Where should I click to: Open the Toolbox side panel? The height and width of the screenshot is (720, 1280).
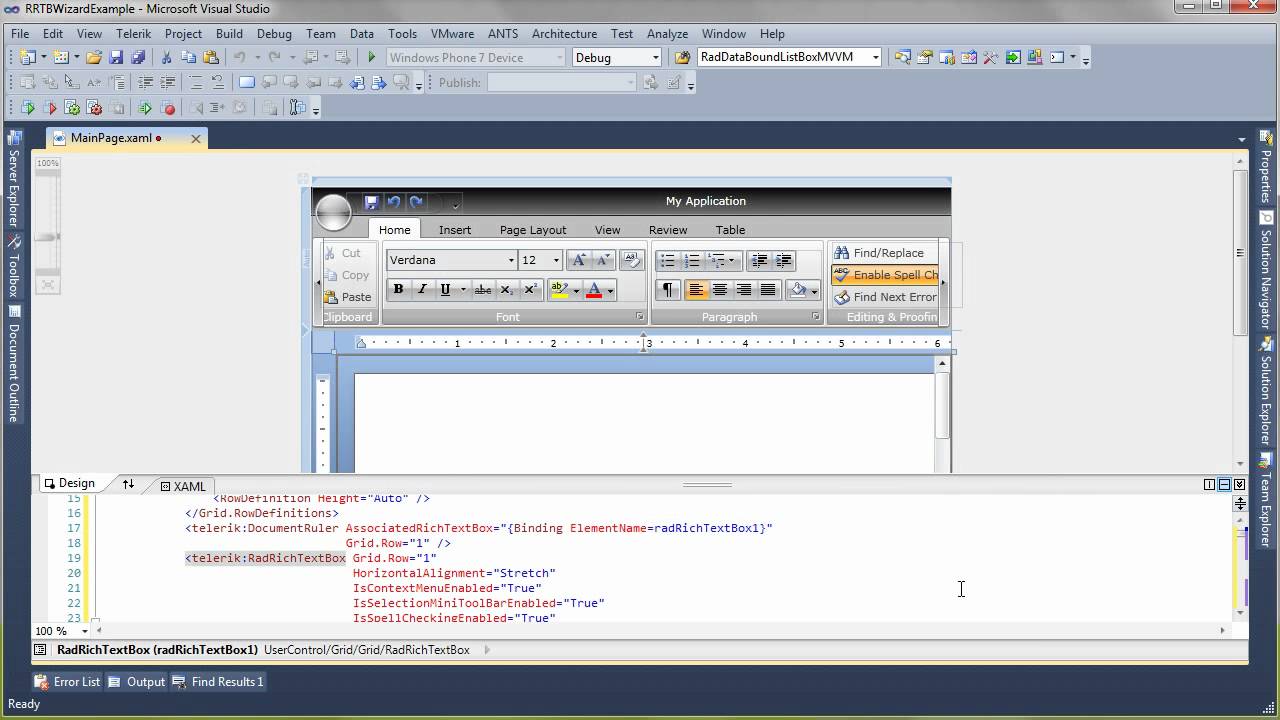[x=14, y=268]
